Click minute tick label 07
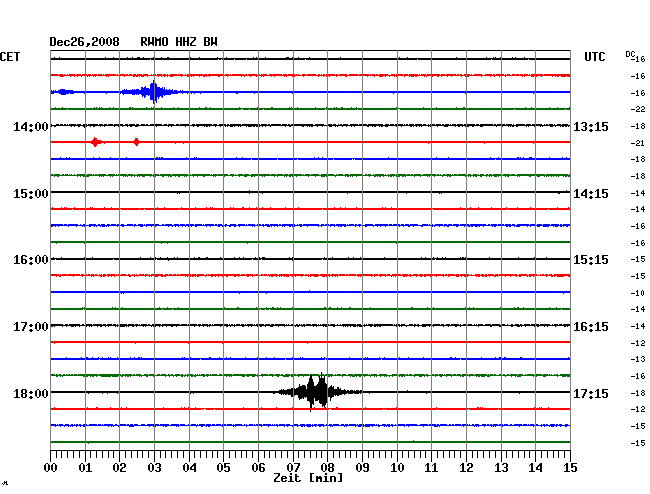 pyautogui.click(x=293, y=468)
